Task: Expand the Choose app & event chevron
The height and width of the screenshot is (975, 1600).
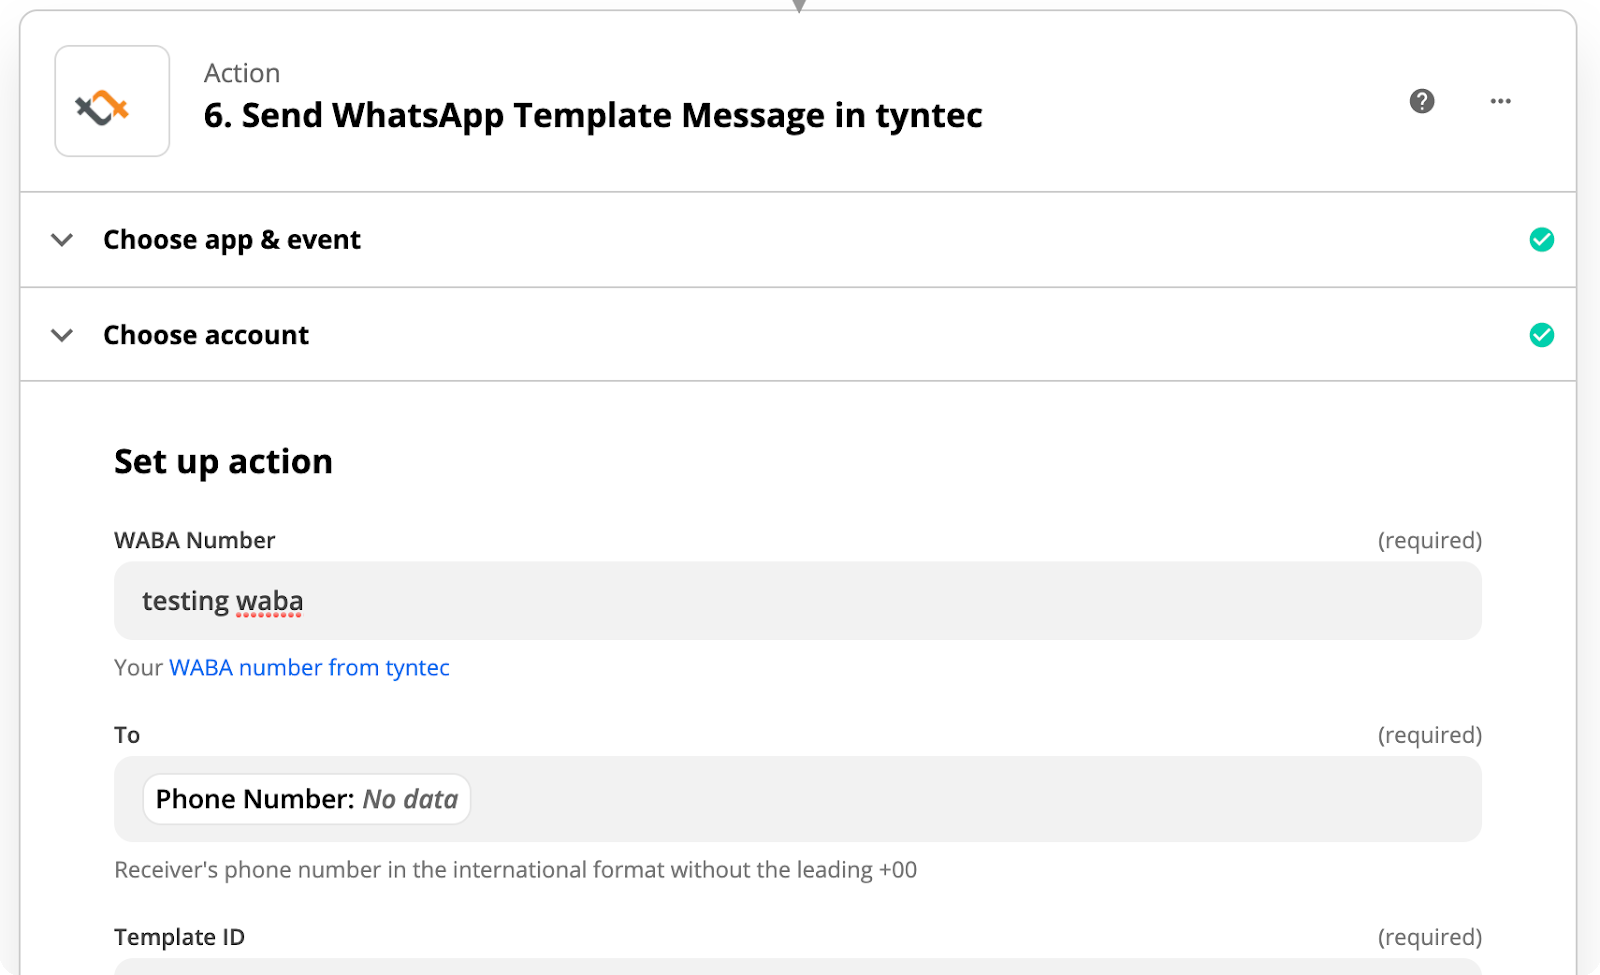Action: pyautogui.click(x=62, y=240)
